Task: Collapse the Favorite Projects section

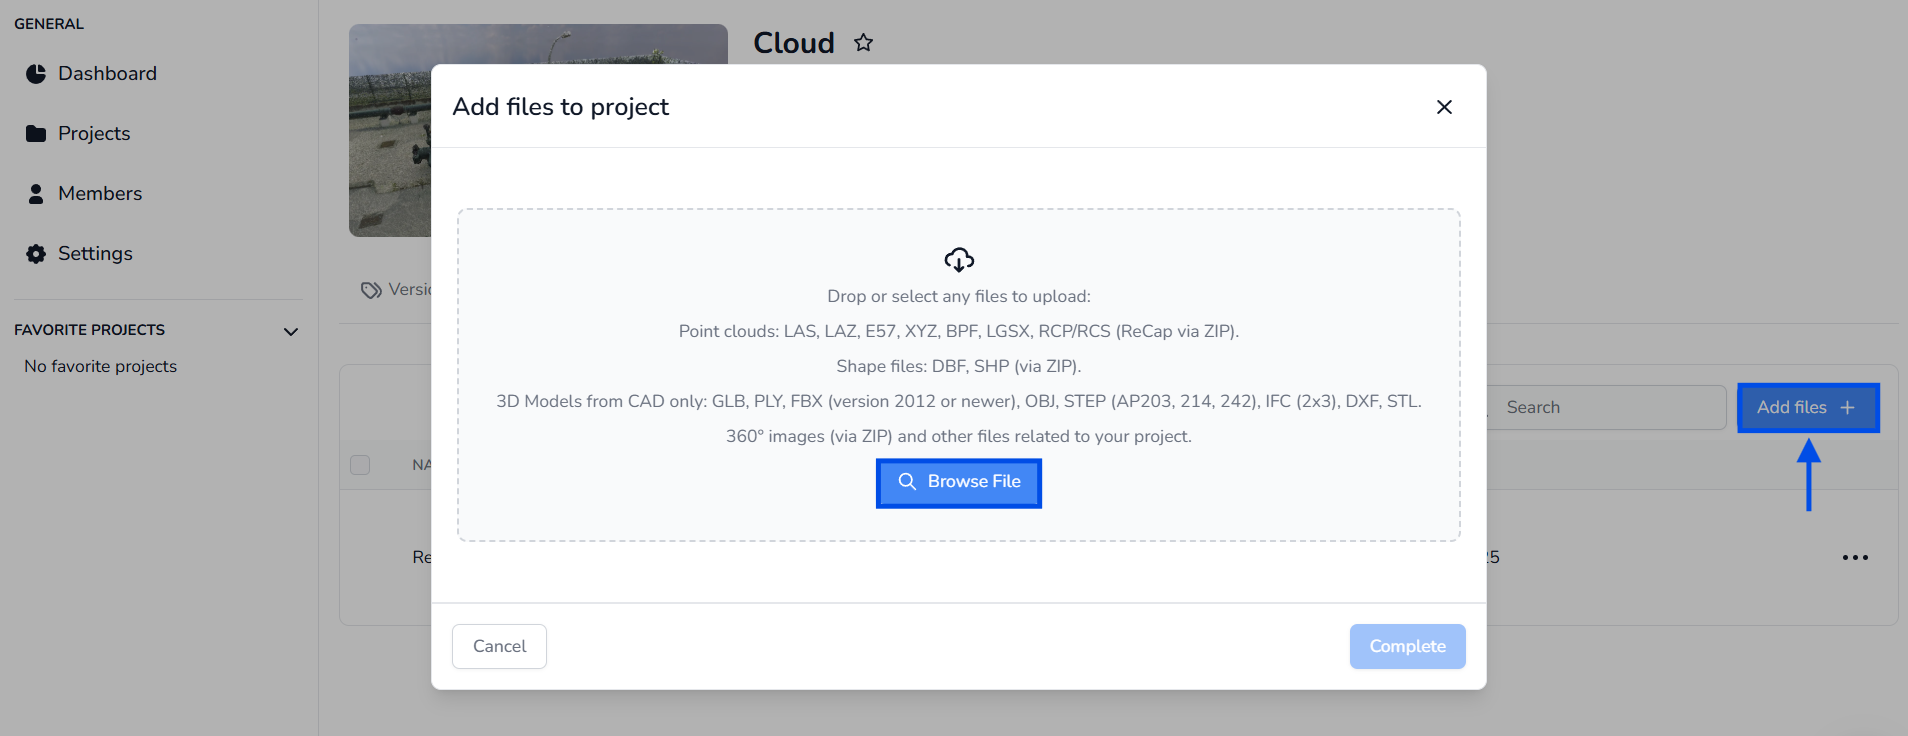Action: coord(291,331)
